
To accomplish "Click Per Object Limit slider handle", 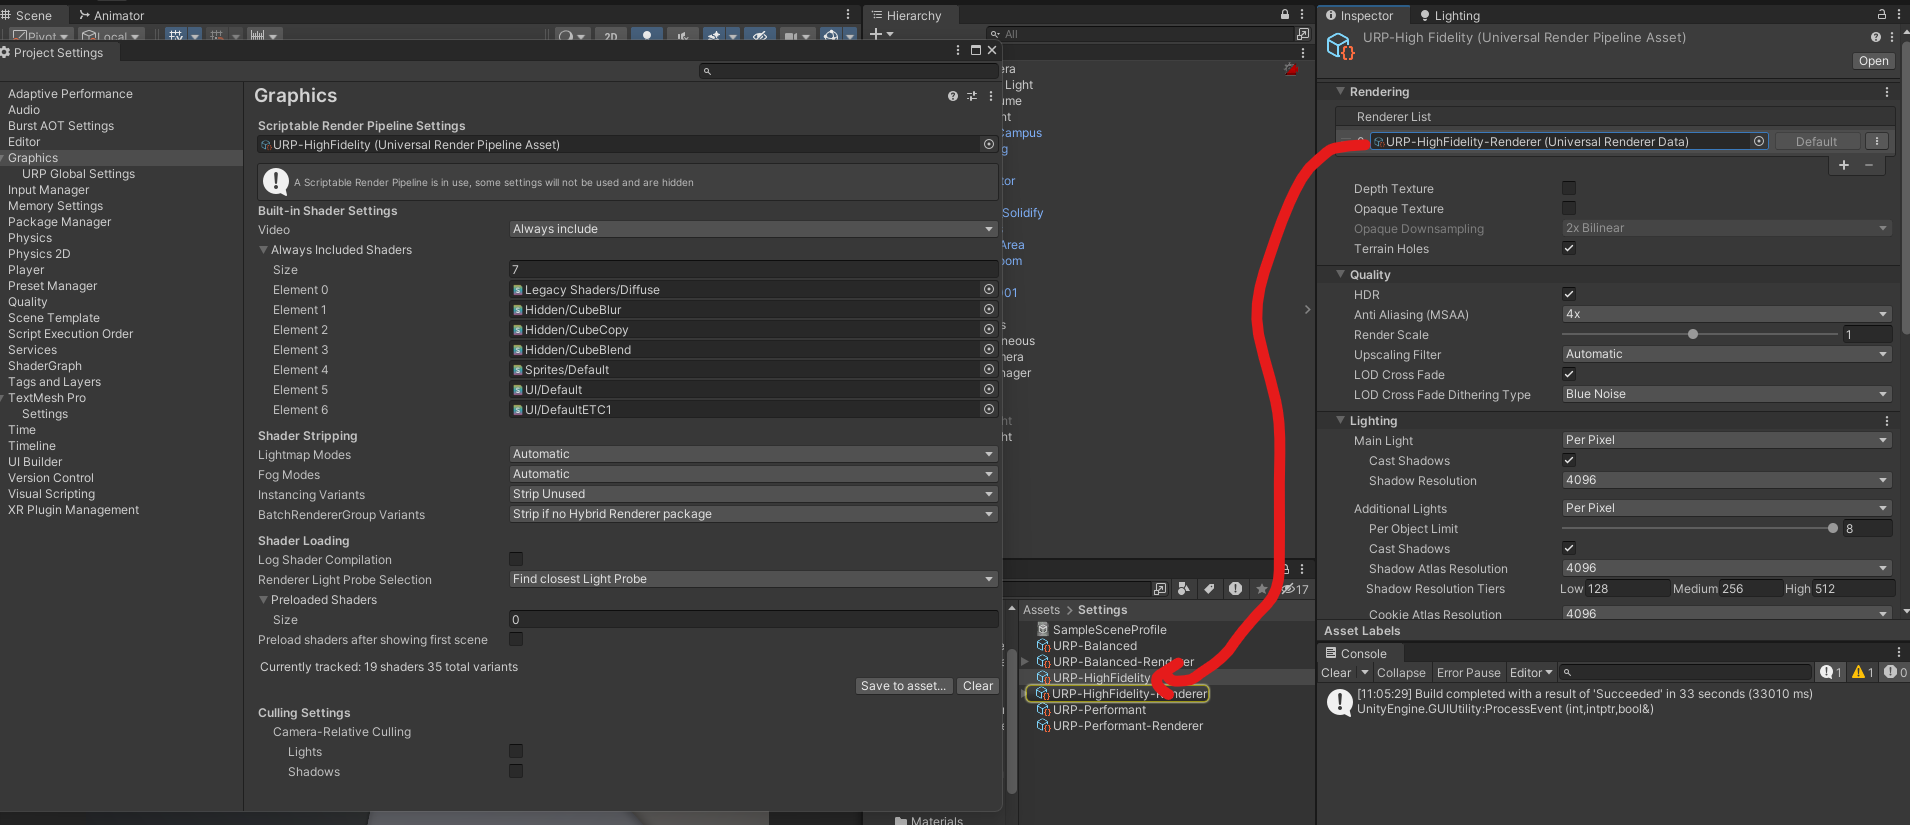I will (x=1833, y=528).
